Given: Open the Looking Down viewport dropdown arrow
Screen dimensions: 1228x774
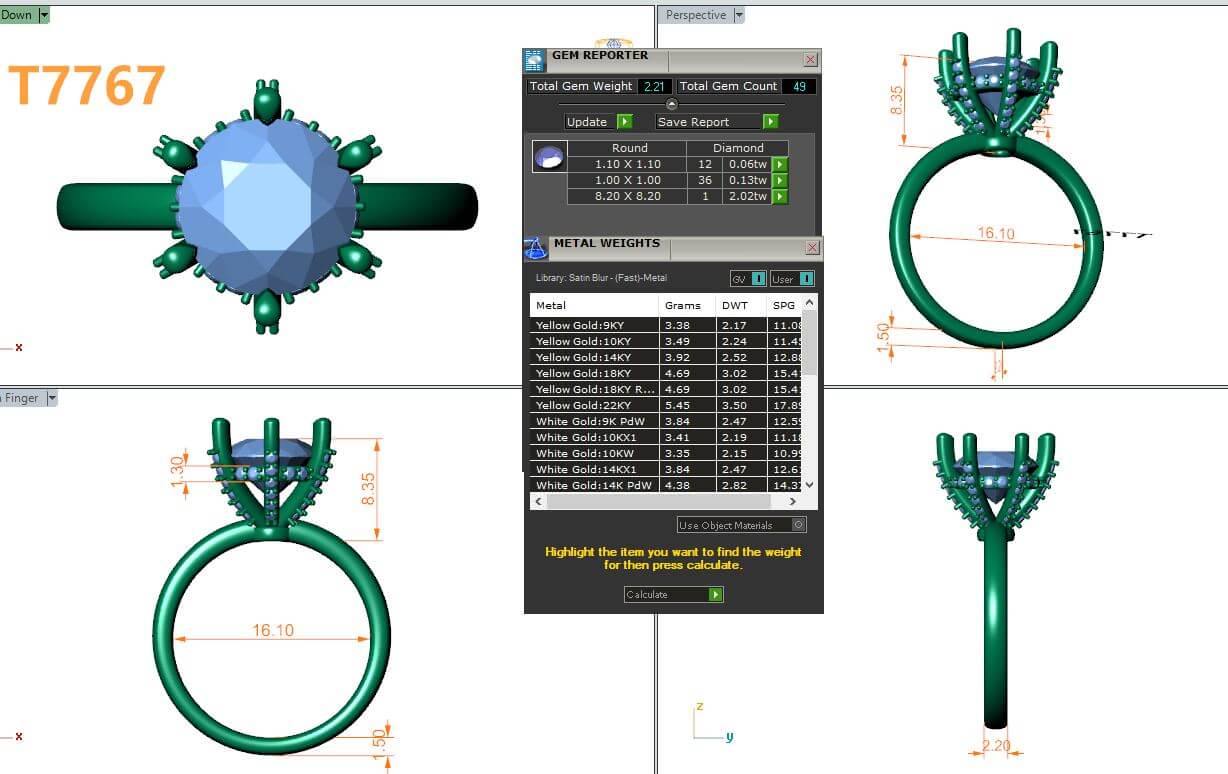Looking at the screenshot, I should click(43, 15).
